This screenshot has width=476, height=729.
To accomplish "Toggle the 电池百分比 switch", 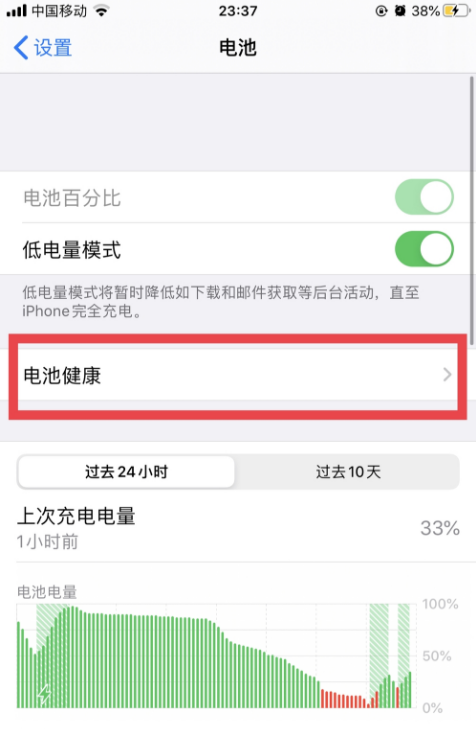I will pos(424,197).
